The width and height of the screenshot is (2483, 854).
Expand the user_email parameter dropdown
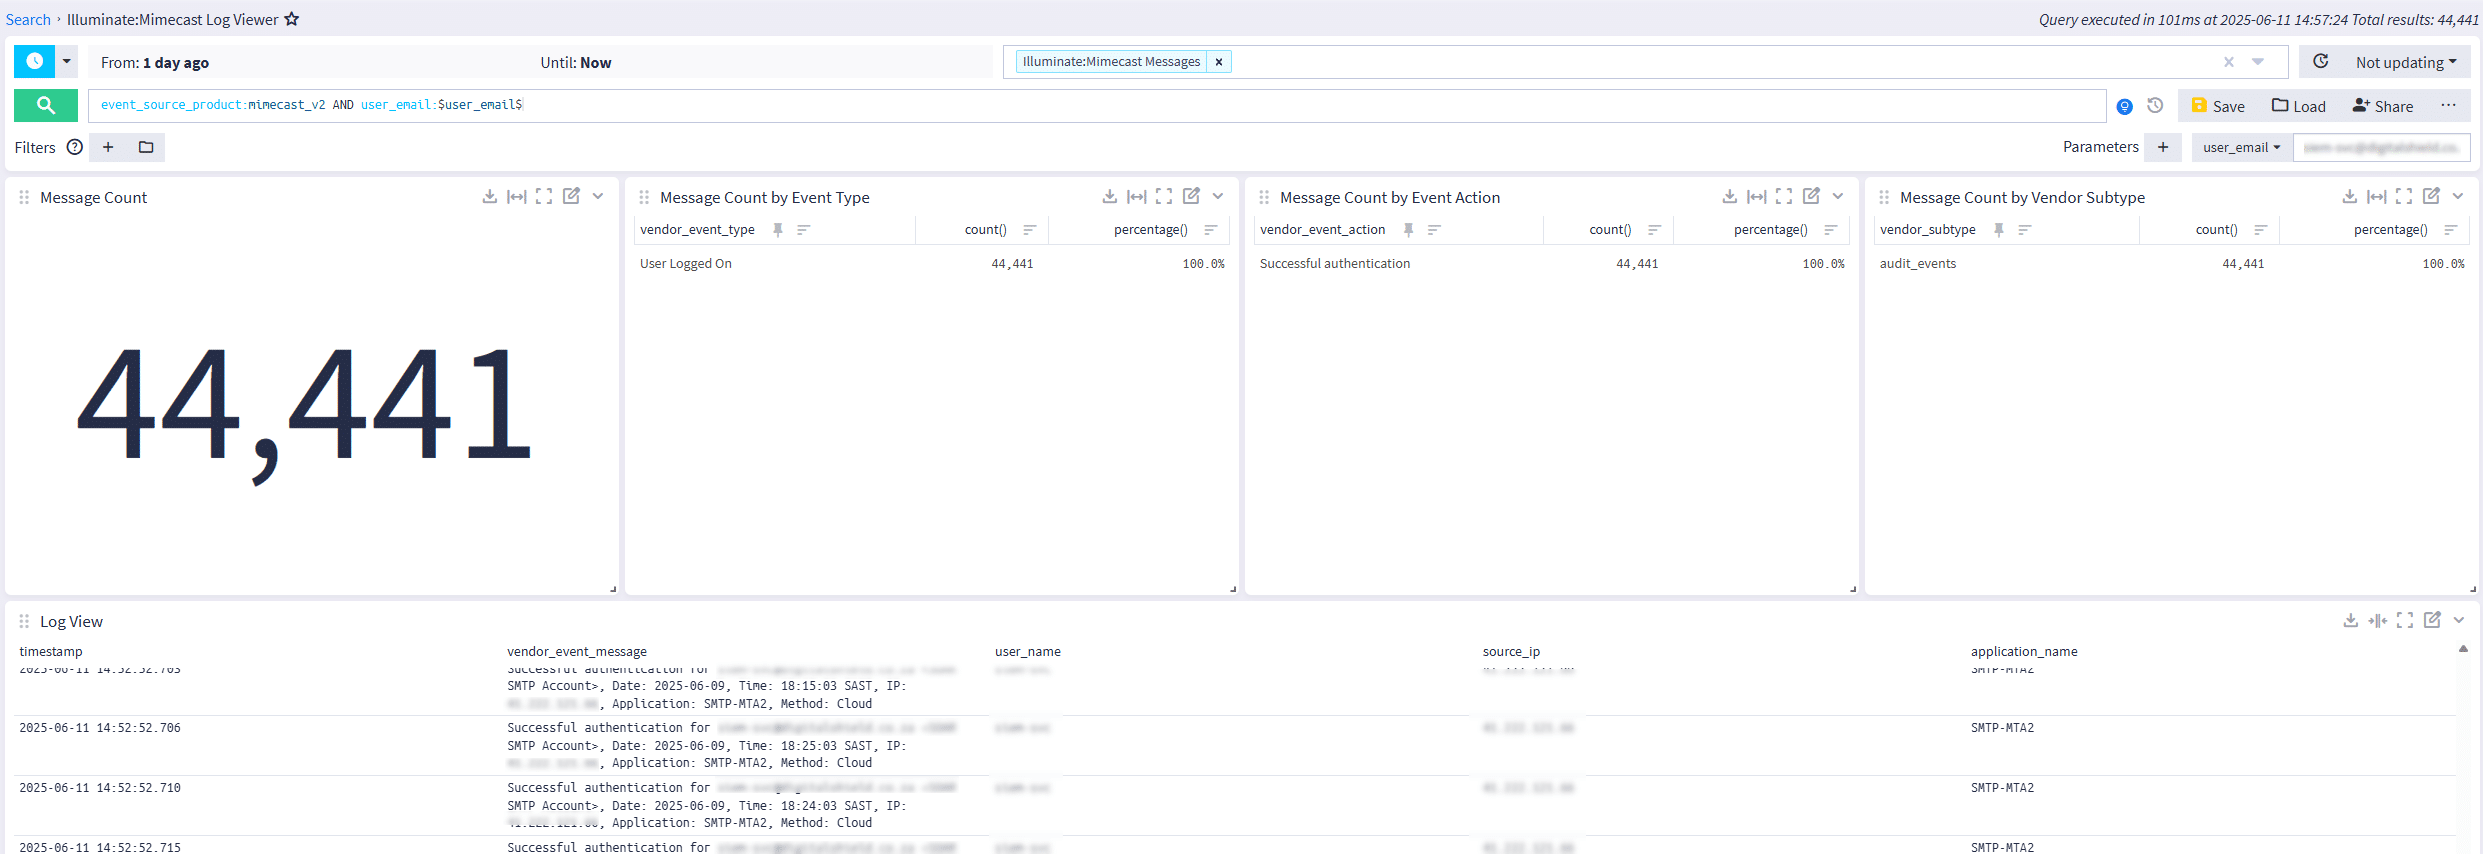coord(2241,147)
